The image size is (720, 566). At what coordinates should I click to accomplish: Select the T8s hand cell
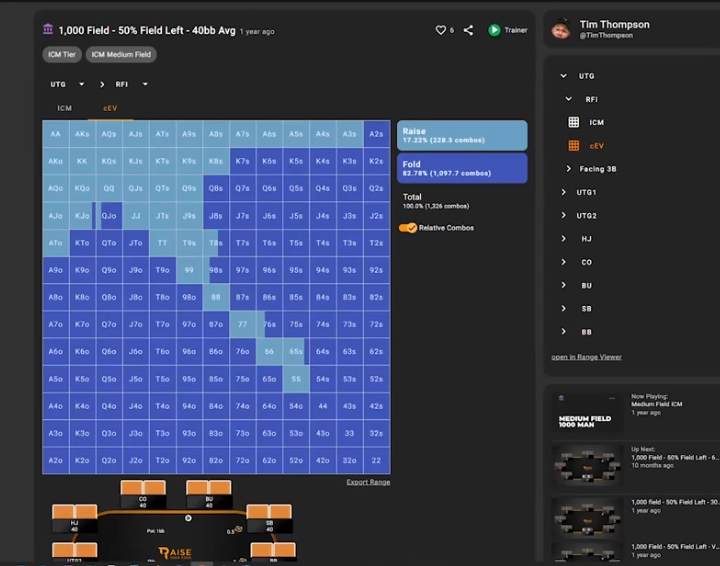click(x=216, y=243)
